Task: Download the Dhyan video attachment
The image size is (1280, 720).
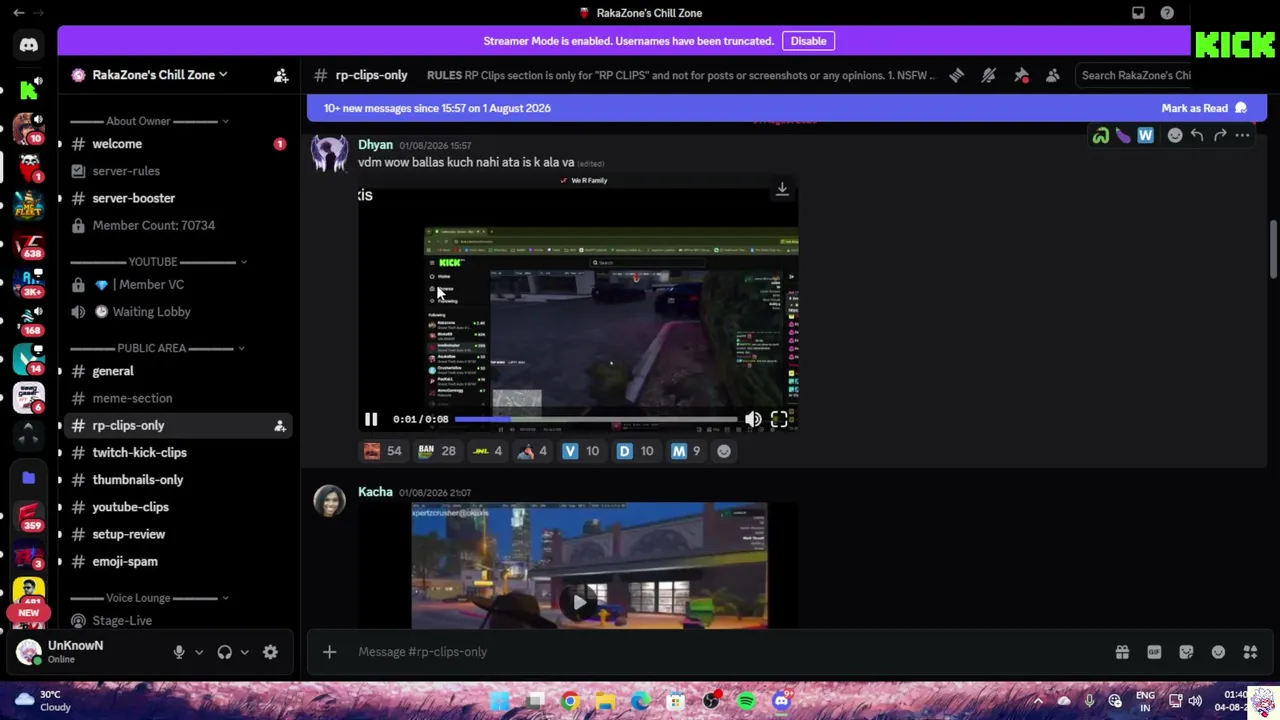Action: (782, 189)
